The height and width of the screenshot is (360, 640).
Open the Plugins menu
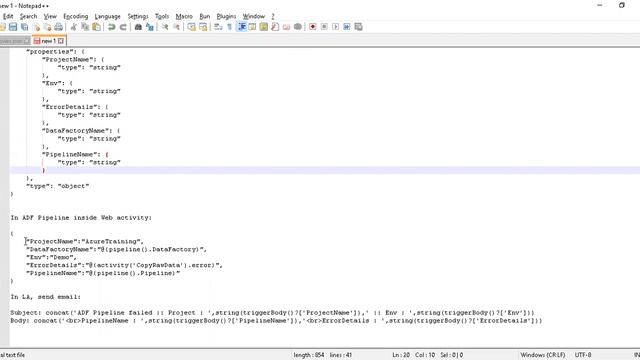click(x=226, y=16)
